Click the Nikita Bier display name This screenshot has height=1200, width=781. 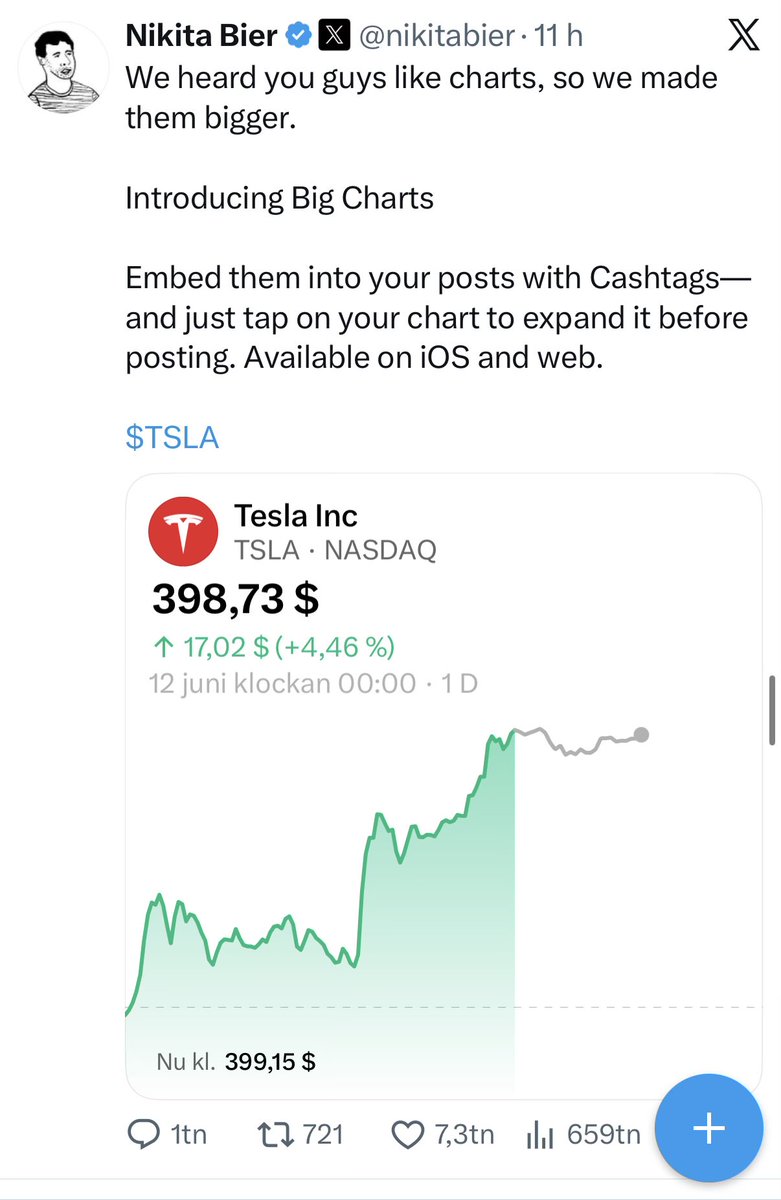[202, 37]
